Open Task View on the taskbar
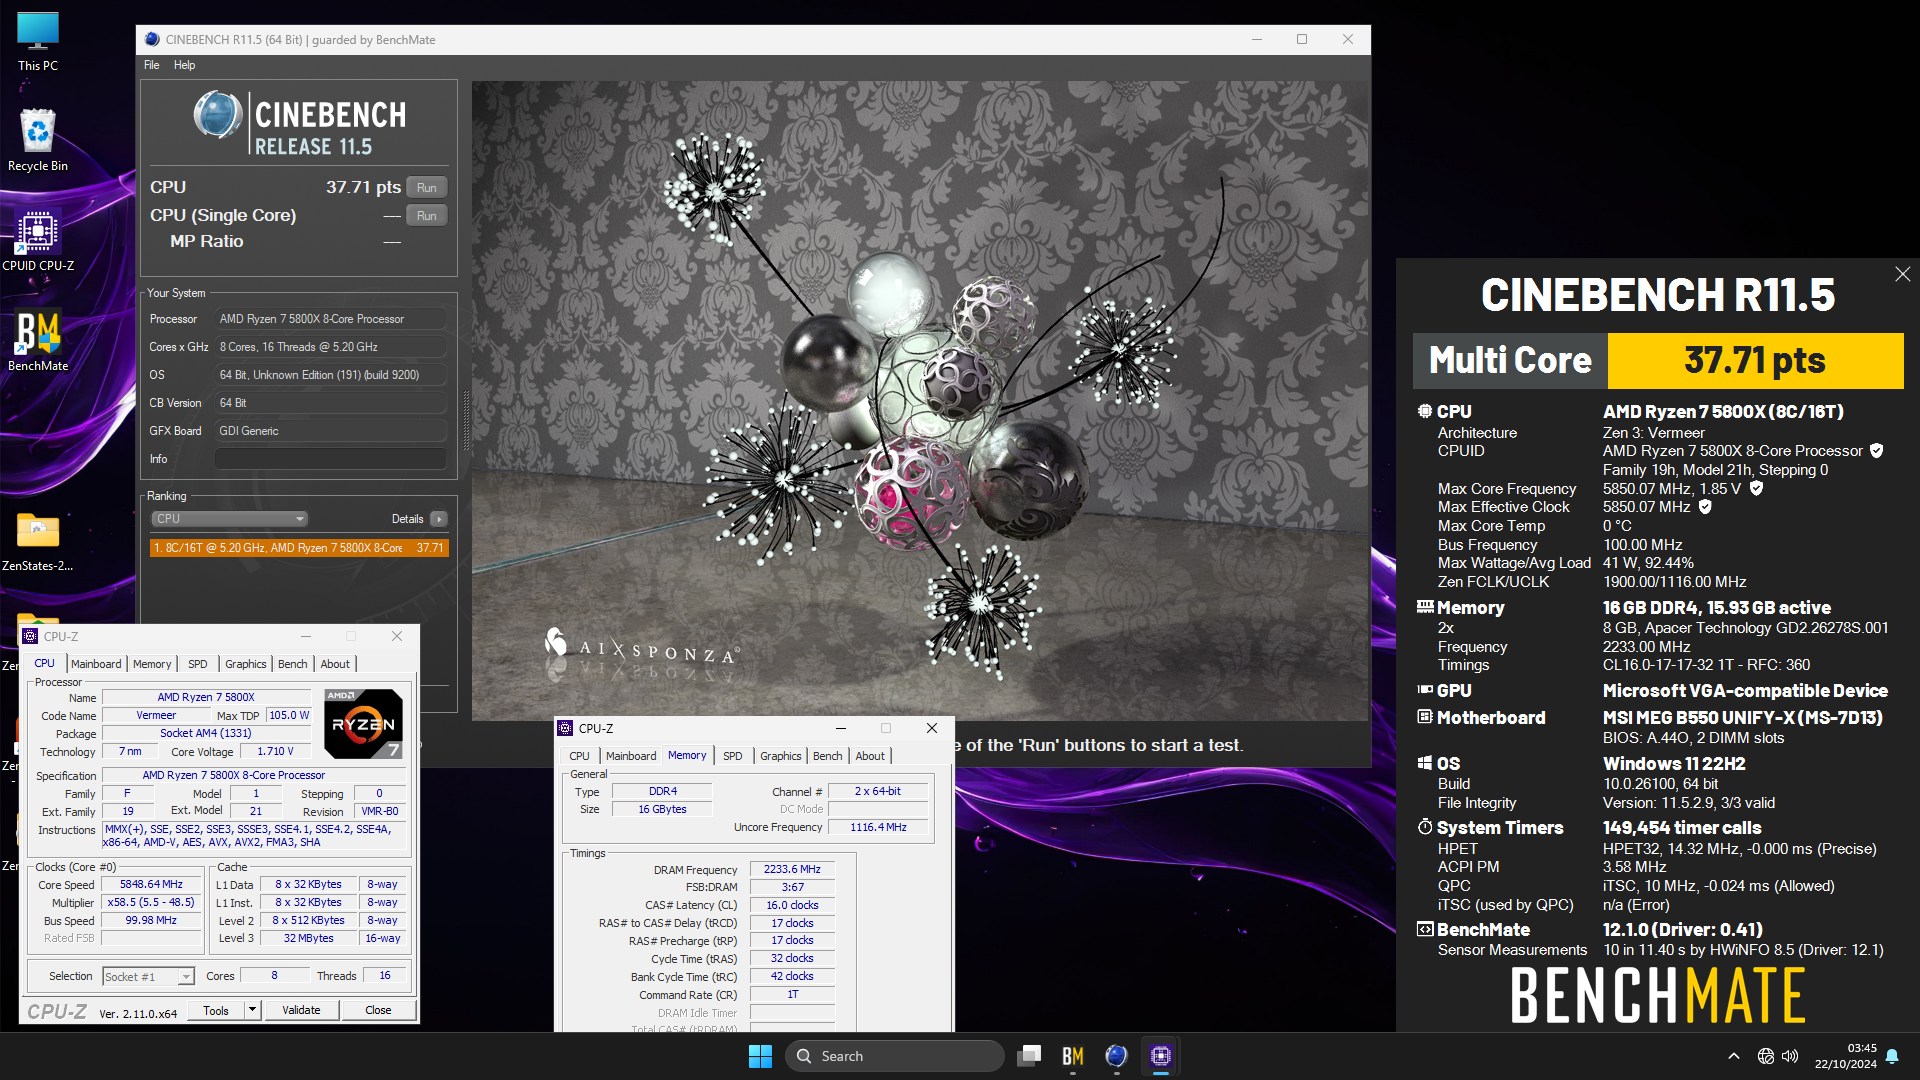This screenshot has width=1920, height=1080. coord(1029,1056)
